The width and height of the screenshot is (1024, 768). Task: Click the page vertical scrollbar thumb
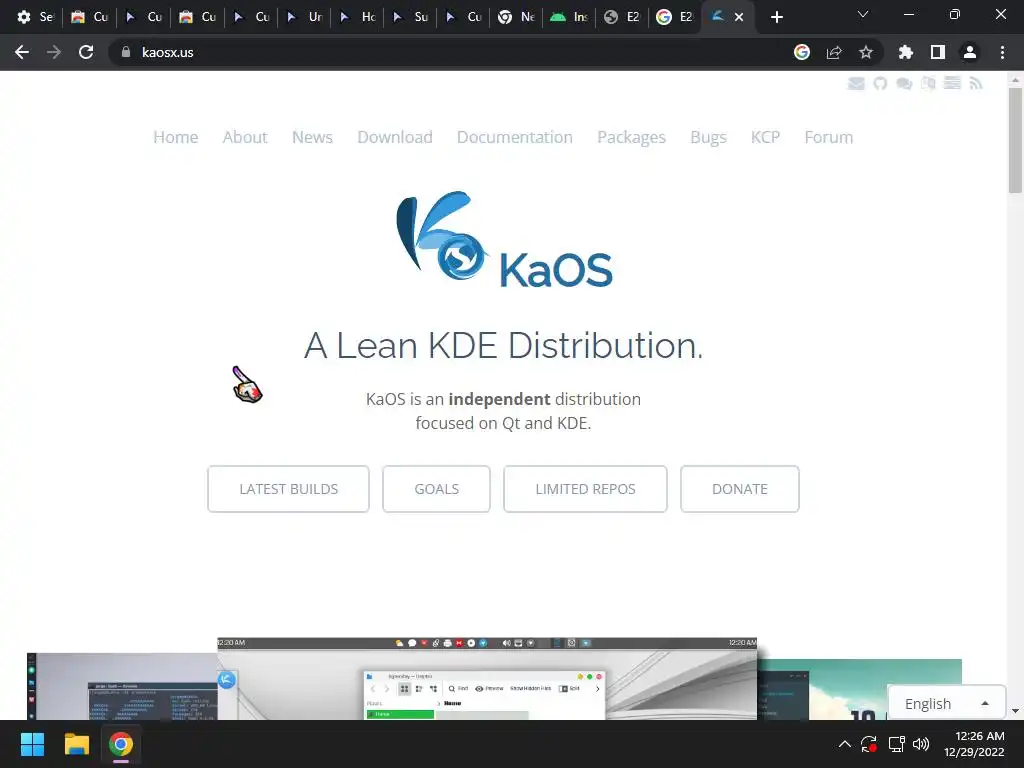coord(1015,140)
